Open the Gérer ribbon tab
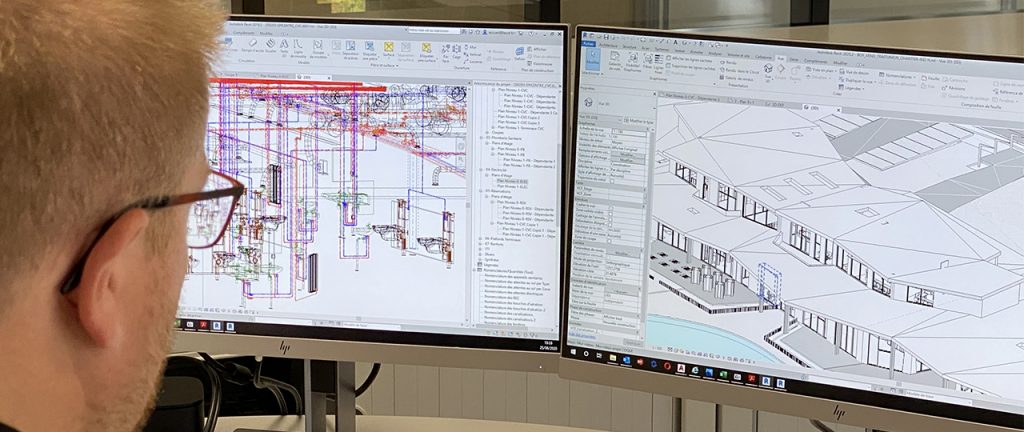Viewport: 1024px width, 432px height. (794, 59)
